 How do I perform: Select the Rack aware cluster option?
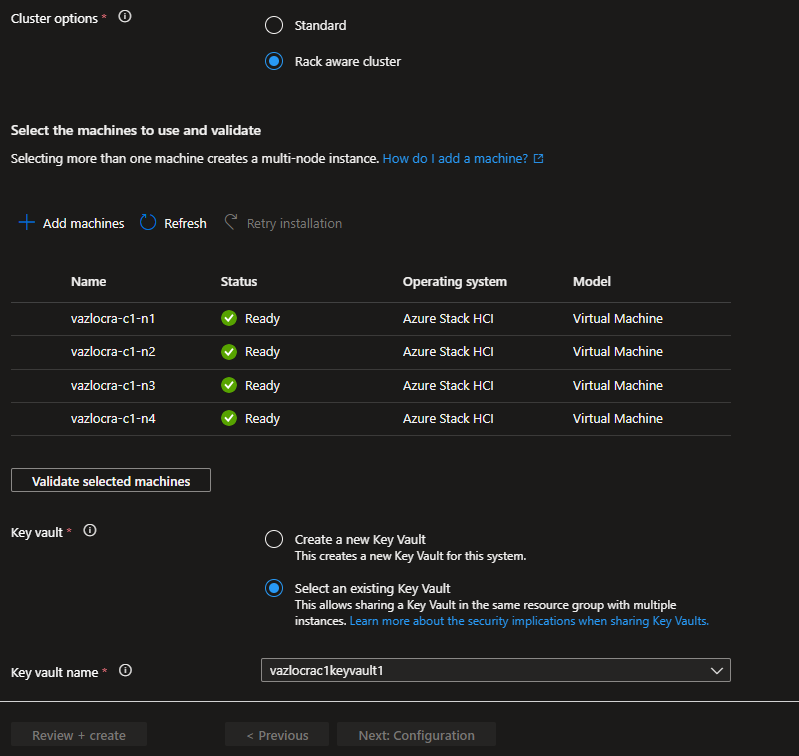[274, 61]
